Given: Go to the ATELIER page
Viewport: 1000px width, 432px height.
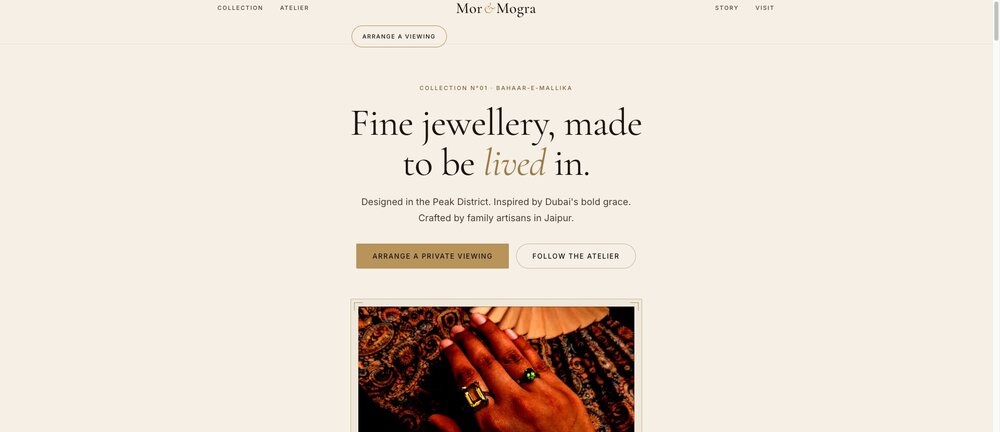Looking at the screenshot, I should click(x=294, y=8).
